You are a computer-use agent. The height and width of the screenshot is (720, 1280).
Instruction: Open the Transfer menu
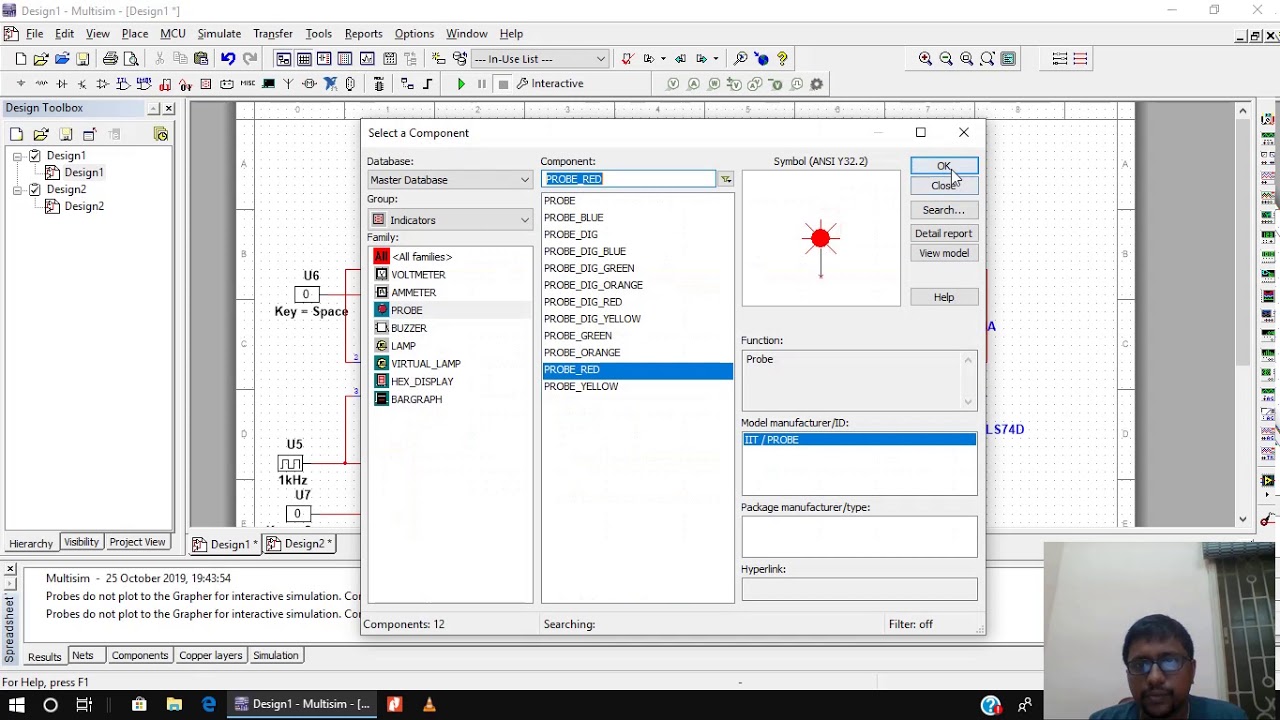click(273, 33)
